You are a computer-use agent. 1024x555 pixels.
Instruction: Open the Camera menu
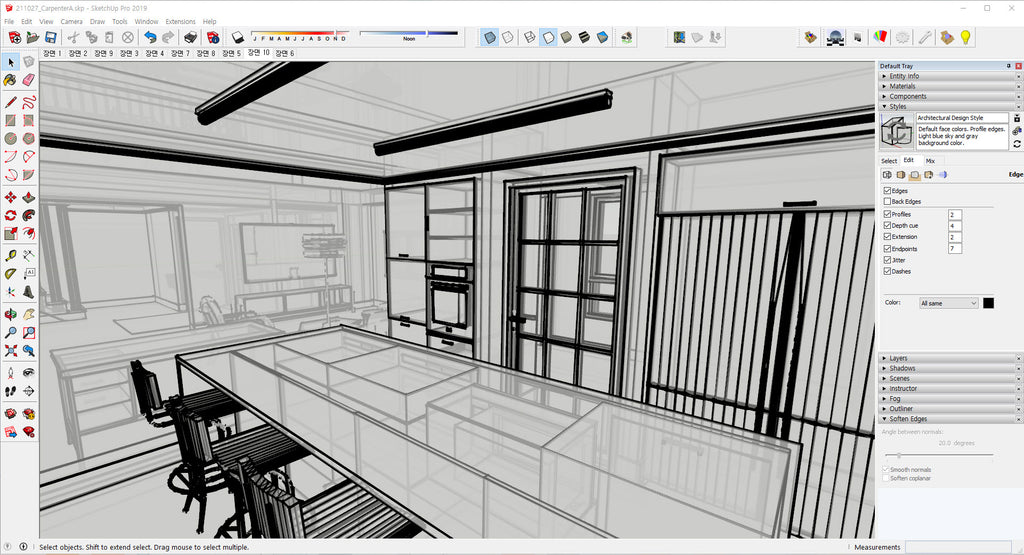[x=71, y=22]
